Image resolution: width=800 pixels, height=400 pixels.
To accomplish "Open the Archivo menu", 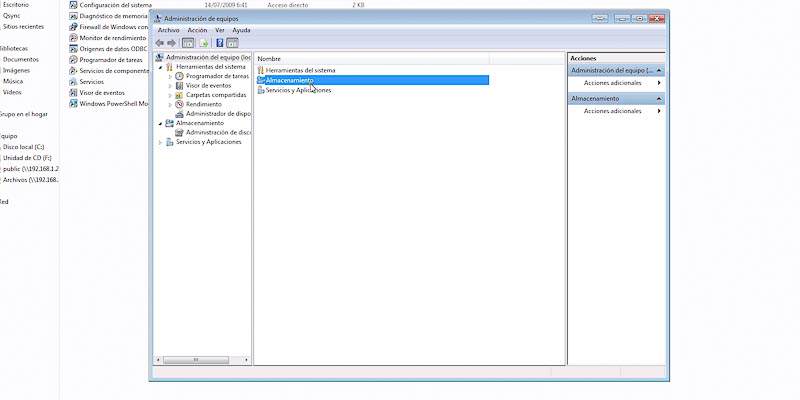I will tap(168, 31).
